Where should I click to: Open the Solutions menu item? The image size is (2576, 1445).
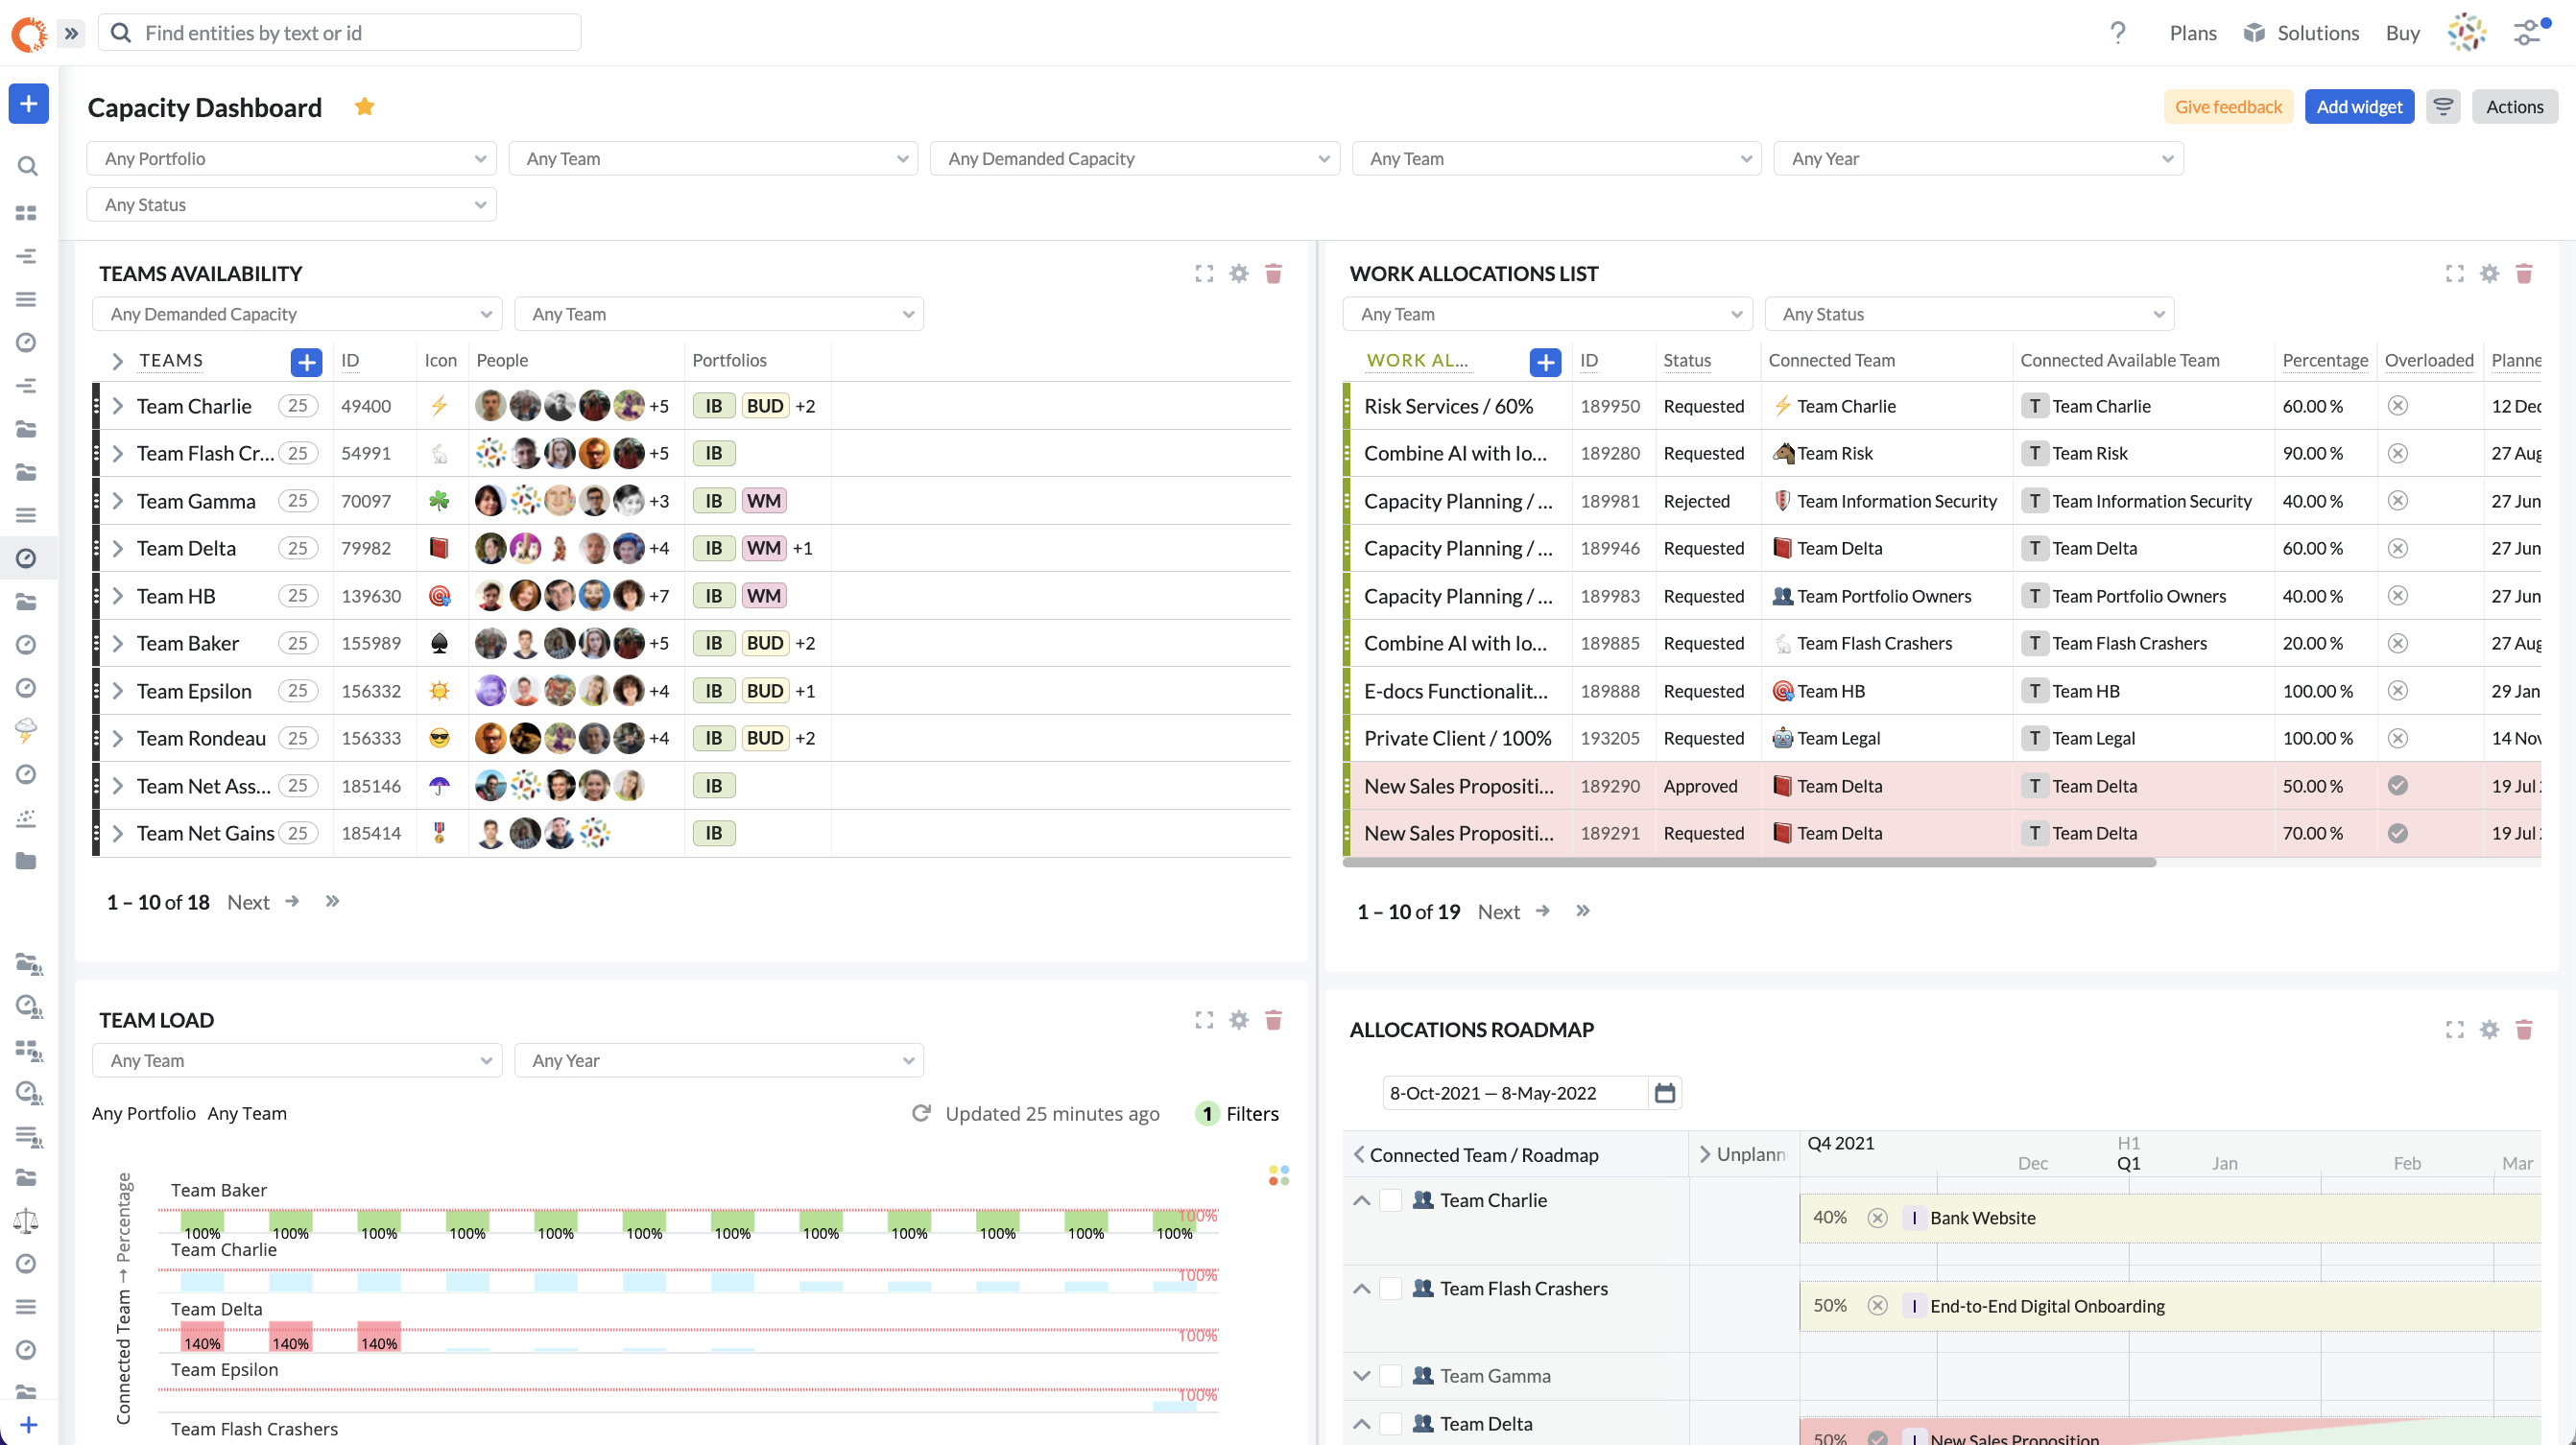[x=2301, y=33]
